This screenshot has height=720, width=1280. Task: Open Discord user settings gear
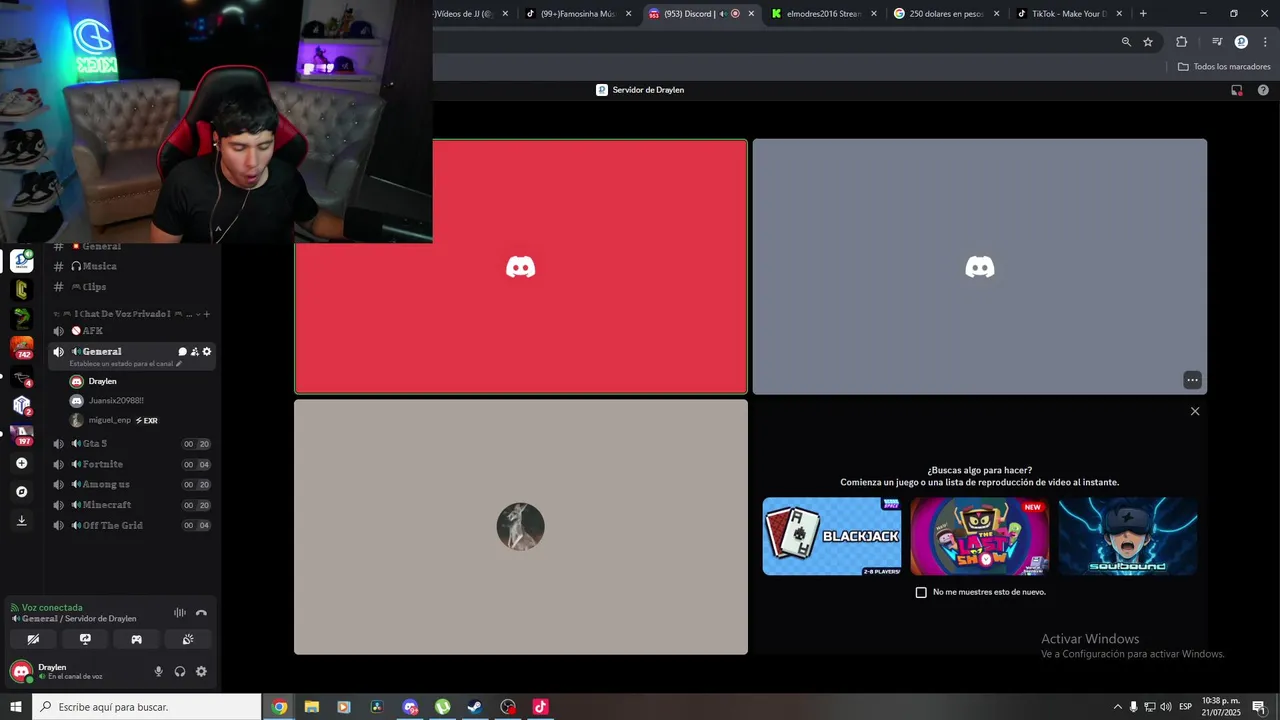(201, 672)
